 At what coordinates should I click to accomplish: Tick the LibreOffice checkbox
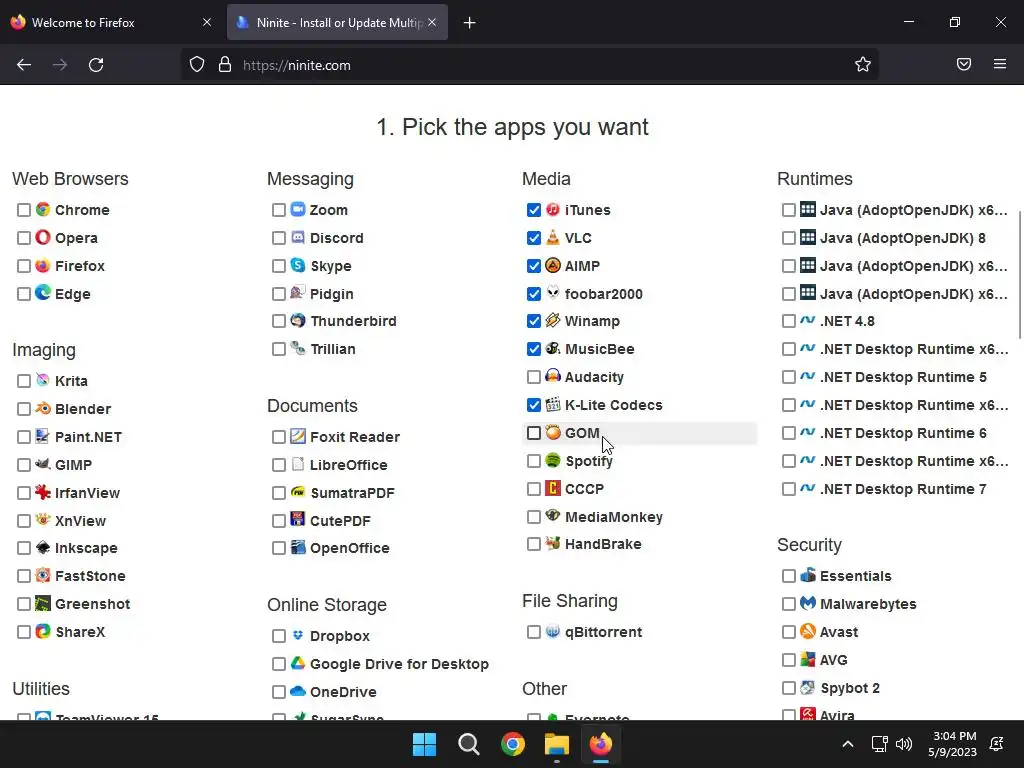coord(279,465)
